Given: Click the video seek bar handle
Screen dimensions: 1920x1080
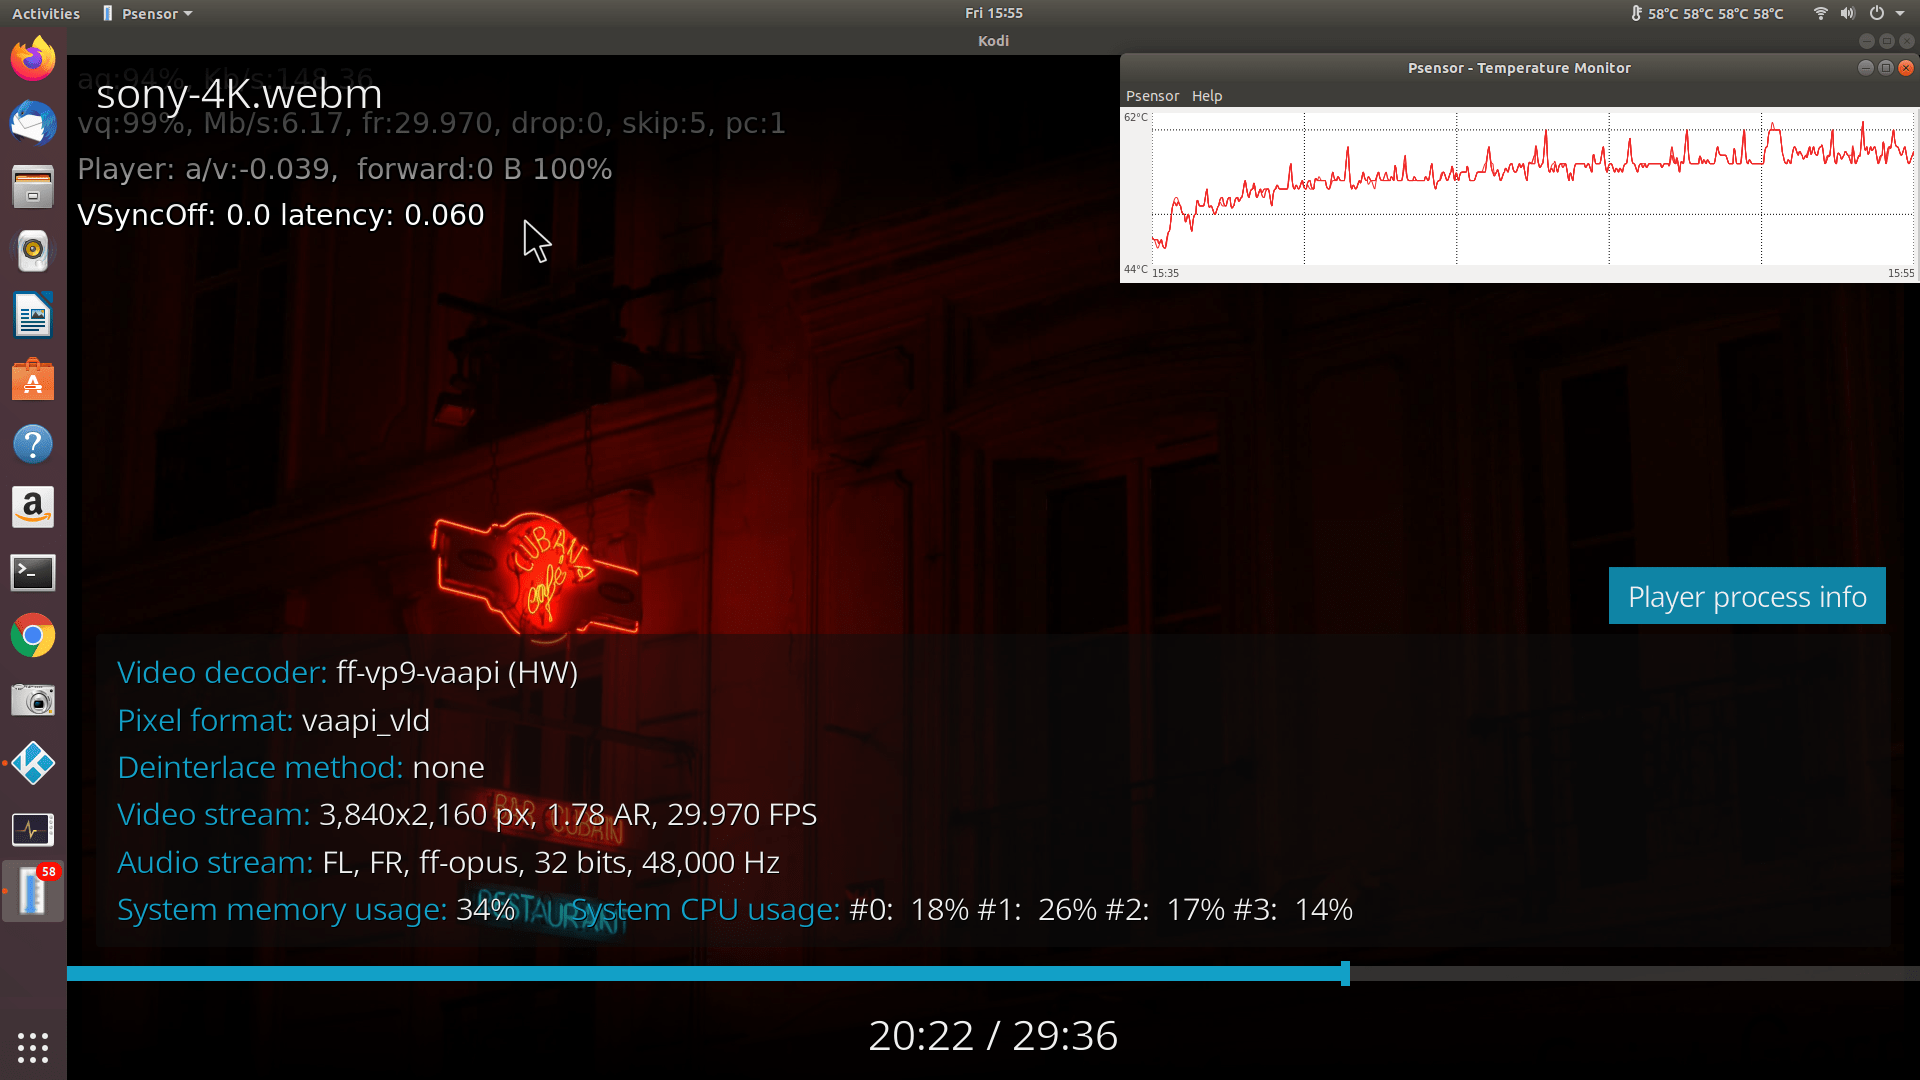Looking at the screenshot, I should tap(1345, 973).
